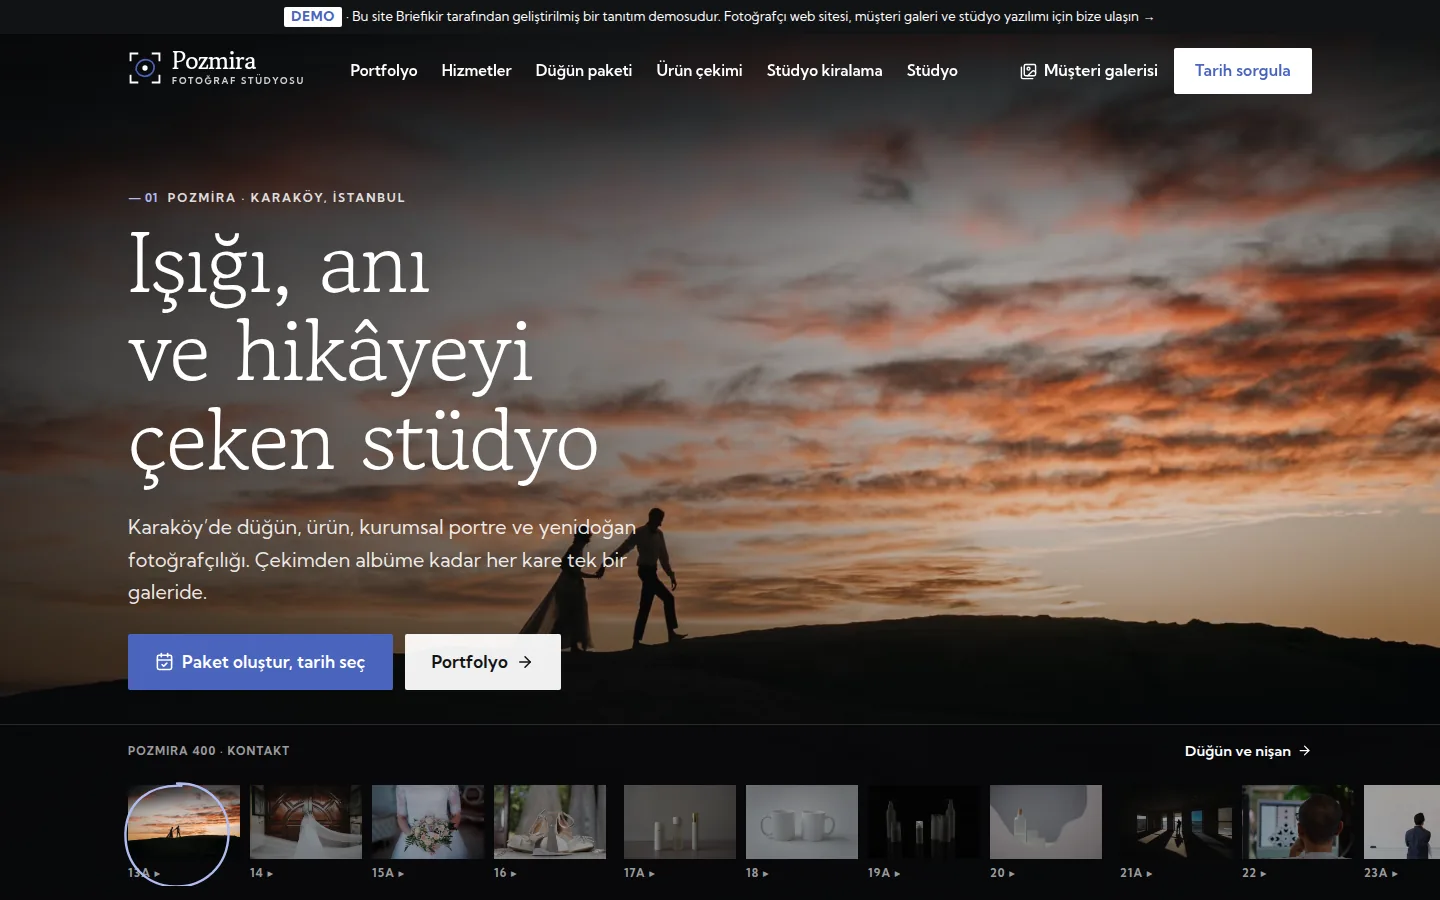The image size is (1440, 900).
Task: Choose the bouquet thumbnail 15A
Action: tap(428, 822)
